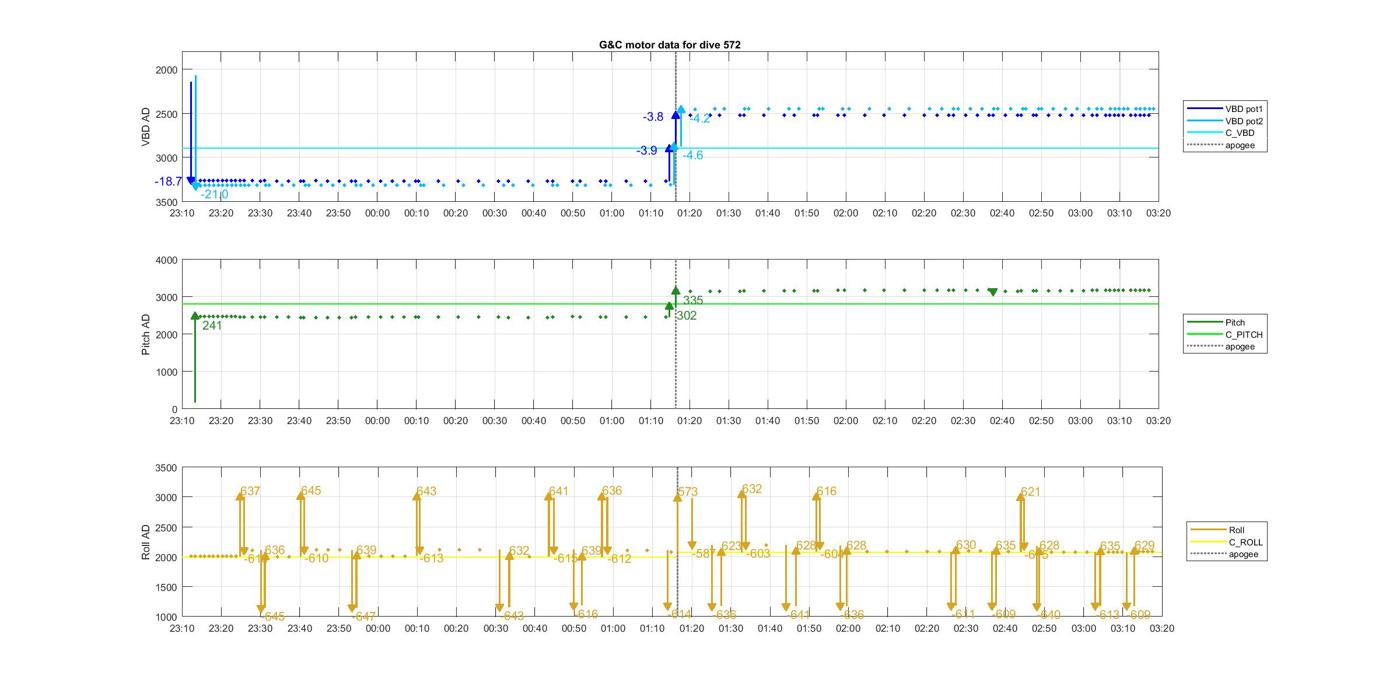
Task: Click the 'Pitch AD' y-axis label
Action: pyautogui.click(x=146, y=334)
